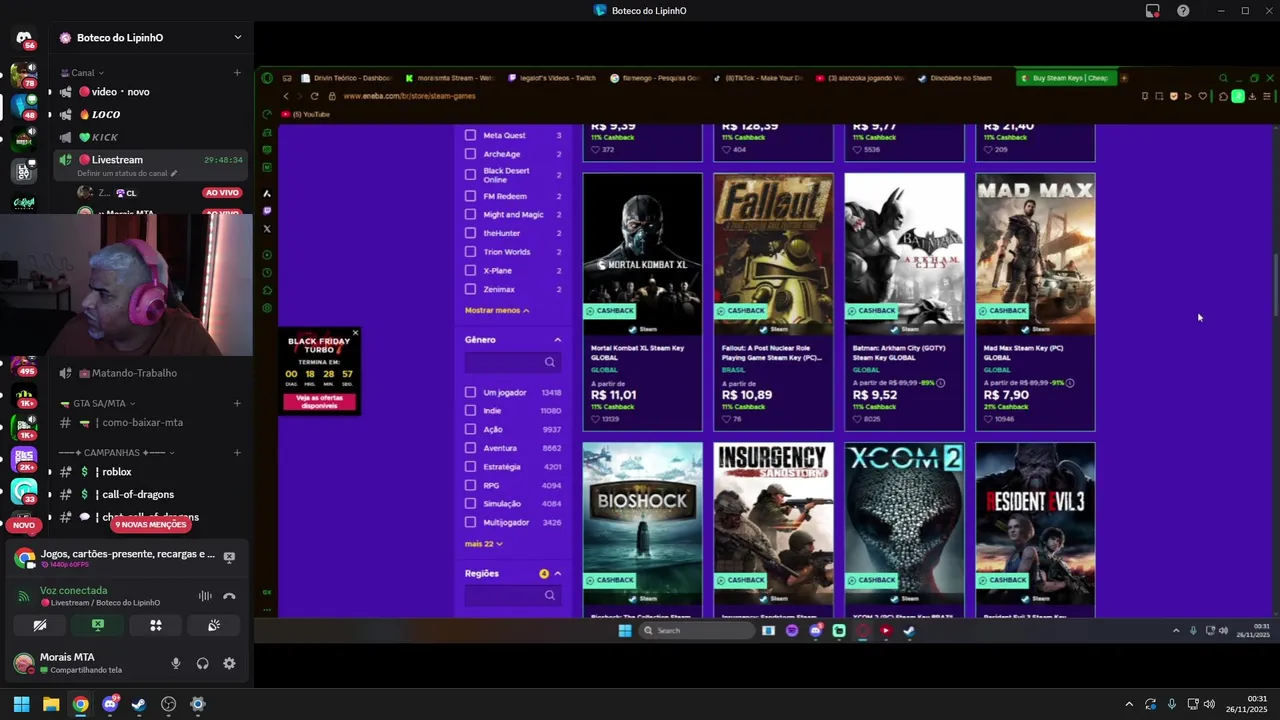Close the Black Friday Turbo popup
The width and height of the screenshot is (1280, 720).
click(355, 333)
